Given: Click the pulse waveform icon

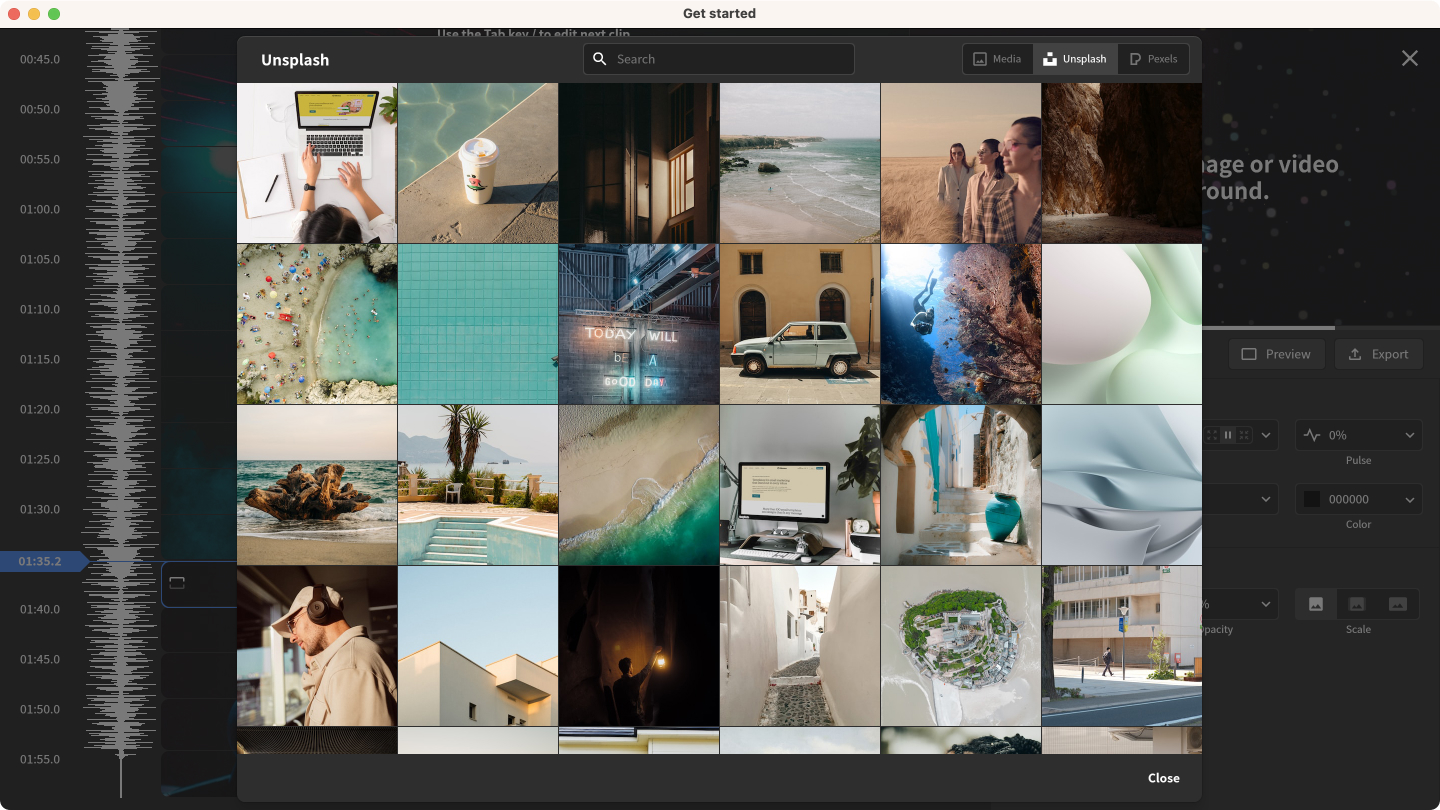Looking at the screenshot, I should pyautogui.click(x=1312, y=435).
